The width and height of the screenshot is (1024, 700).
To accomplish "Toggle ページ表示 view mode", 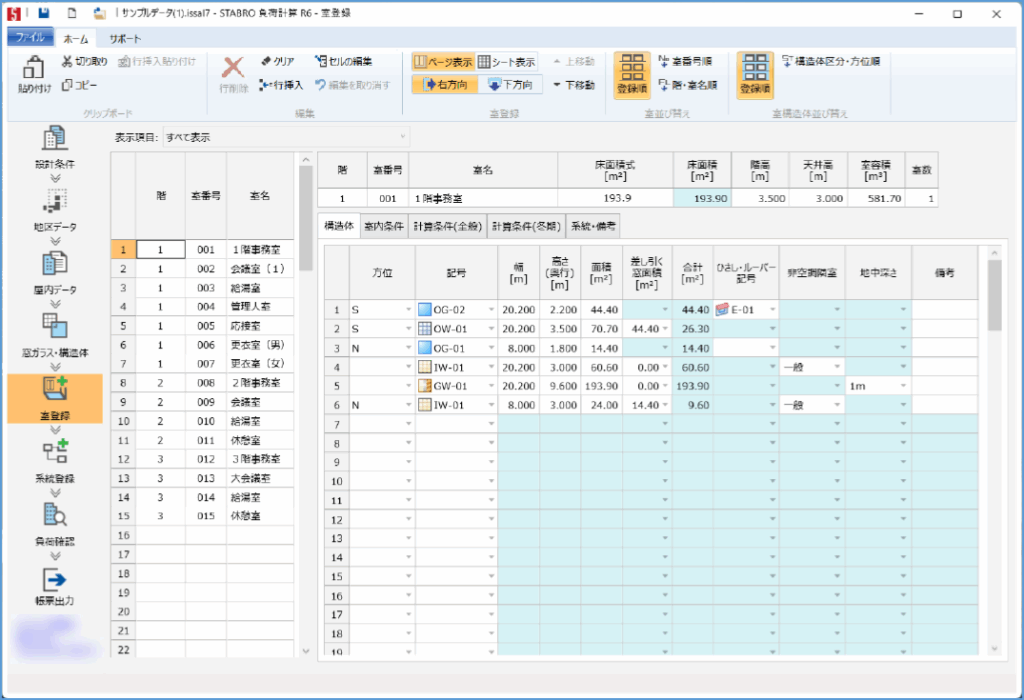I will point(442,61).
